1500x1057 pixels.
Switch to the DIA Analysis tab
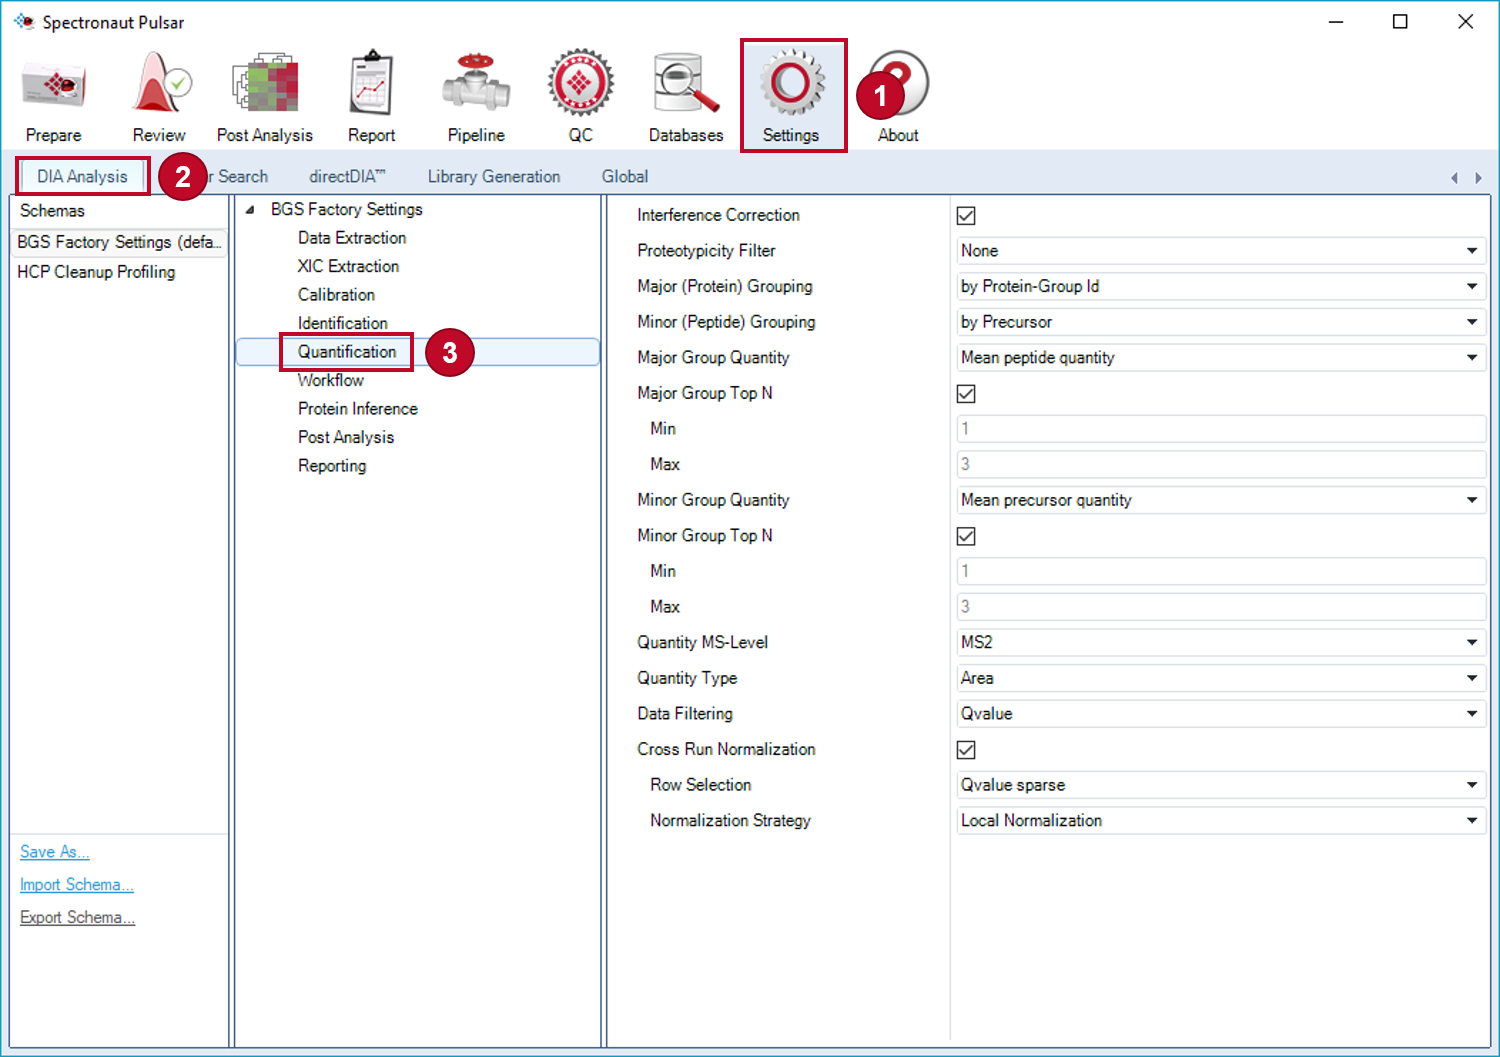pos(83,176)
